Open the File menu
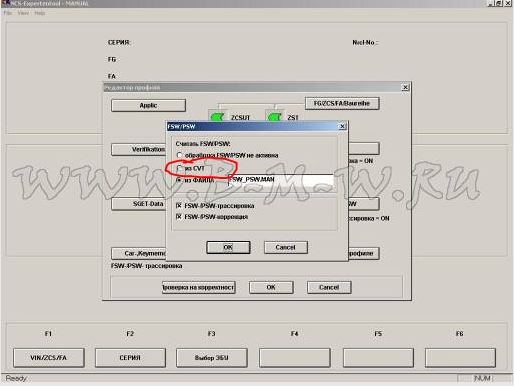The height and width of the screenshot is (386, 514). [8, 13]
